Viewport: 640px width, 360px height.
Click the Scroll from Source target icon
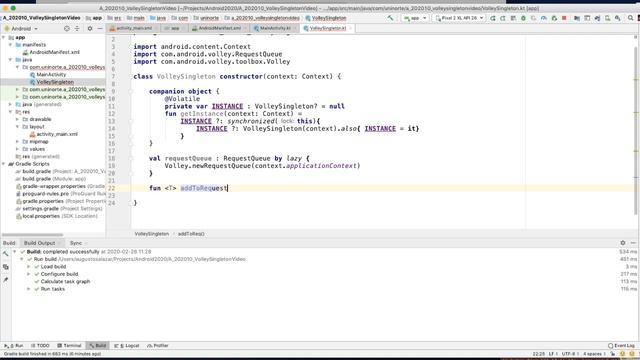[x=67, y=29]
